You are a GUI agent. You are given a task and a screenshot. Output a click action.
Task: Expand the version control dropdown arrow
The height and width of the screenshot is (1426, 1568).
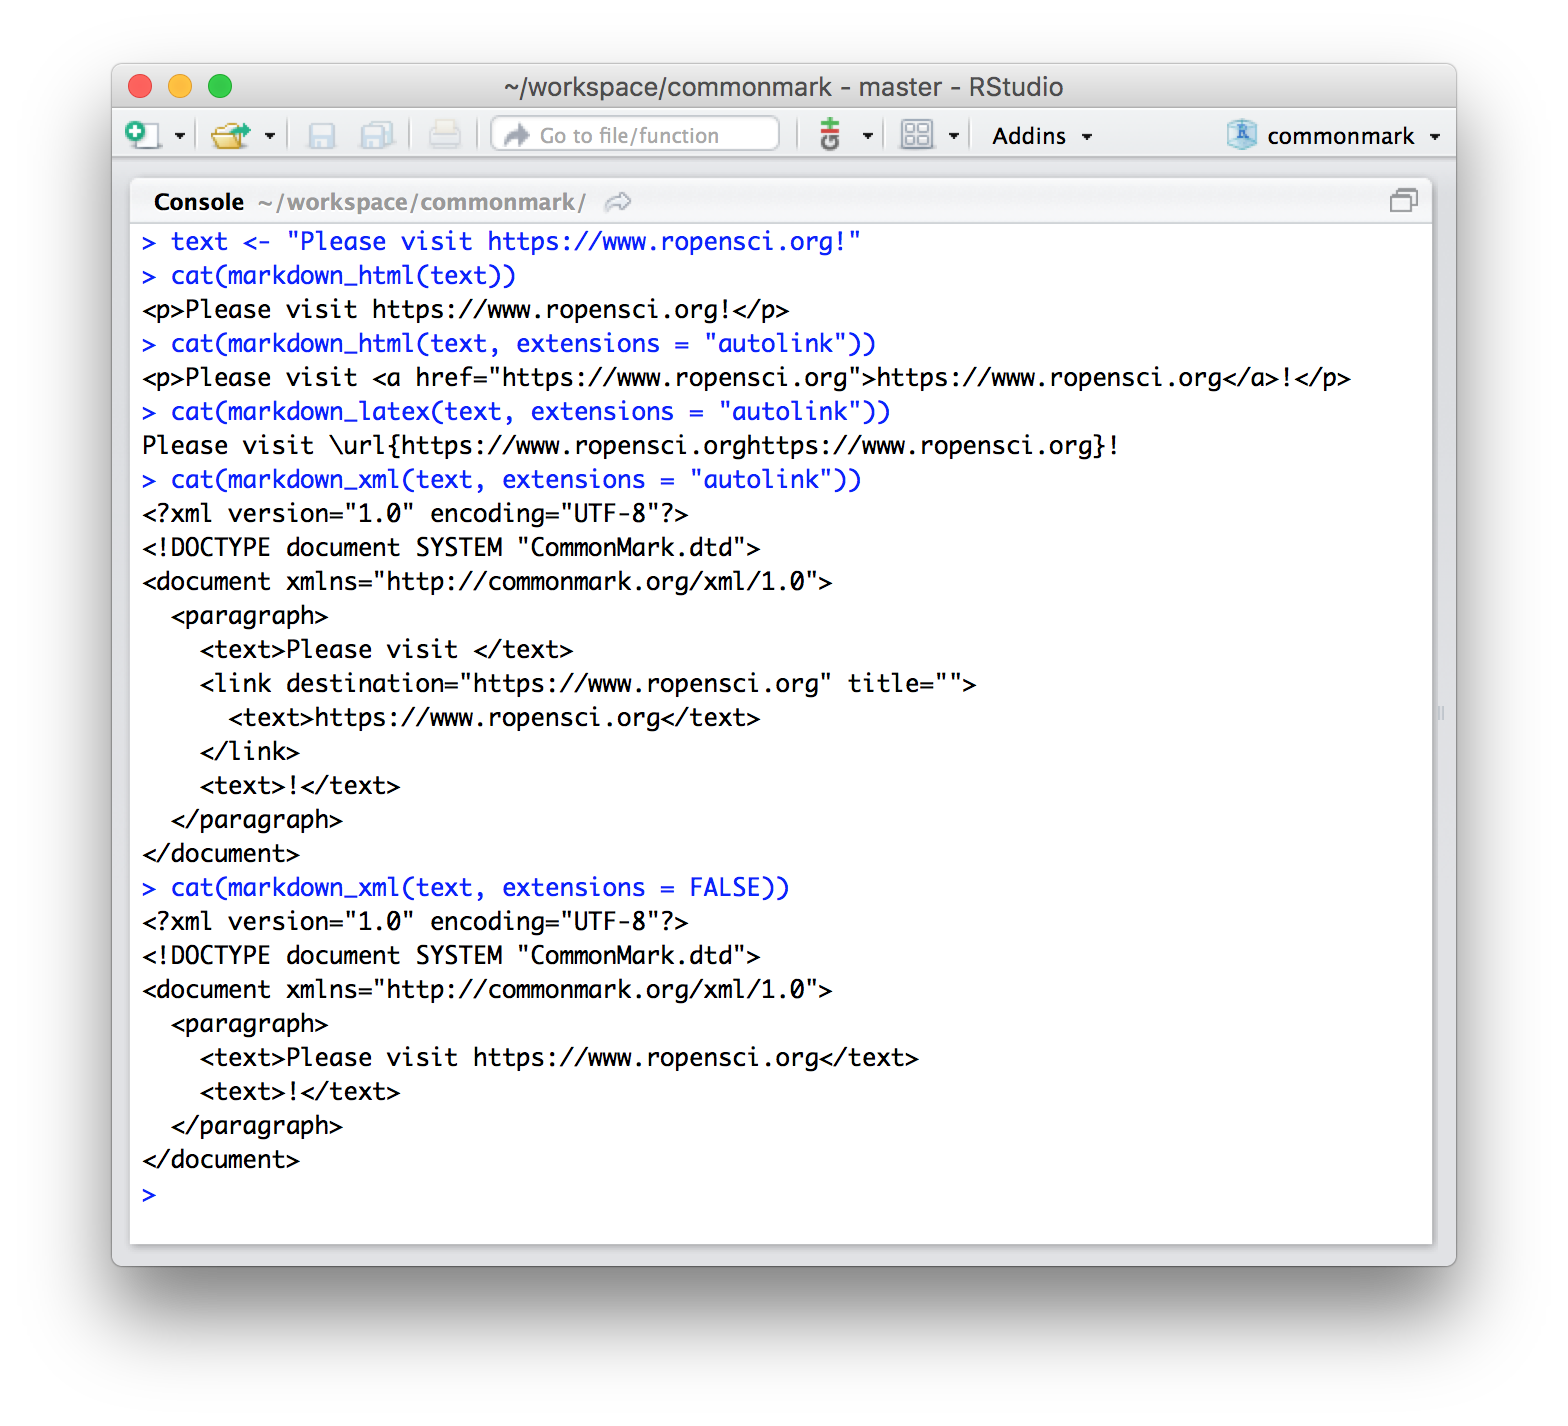pyautogui.click(x=867, y=136)
